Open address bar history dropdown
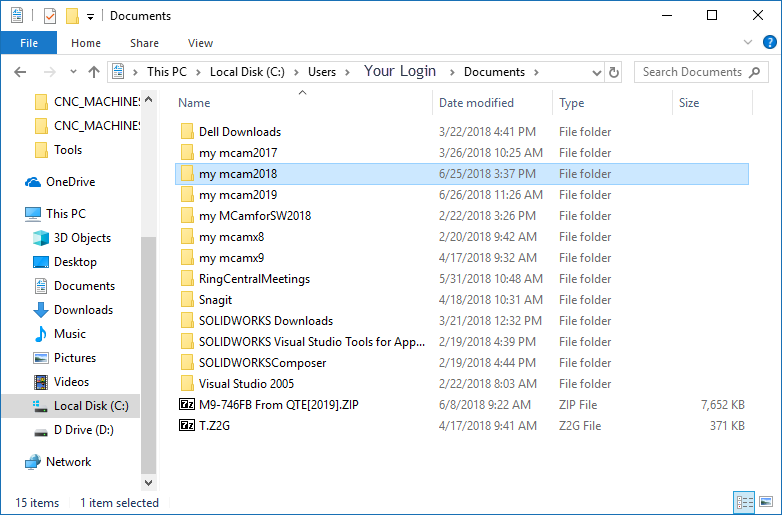 596,73
